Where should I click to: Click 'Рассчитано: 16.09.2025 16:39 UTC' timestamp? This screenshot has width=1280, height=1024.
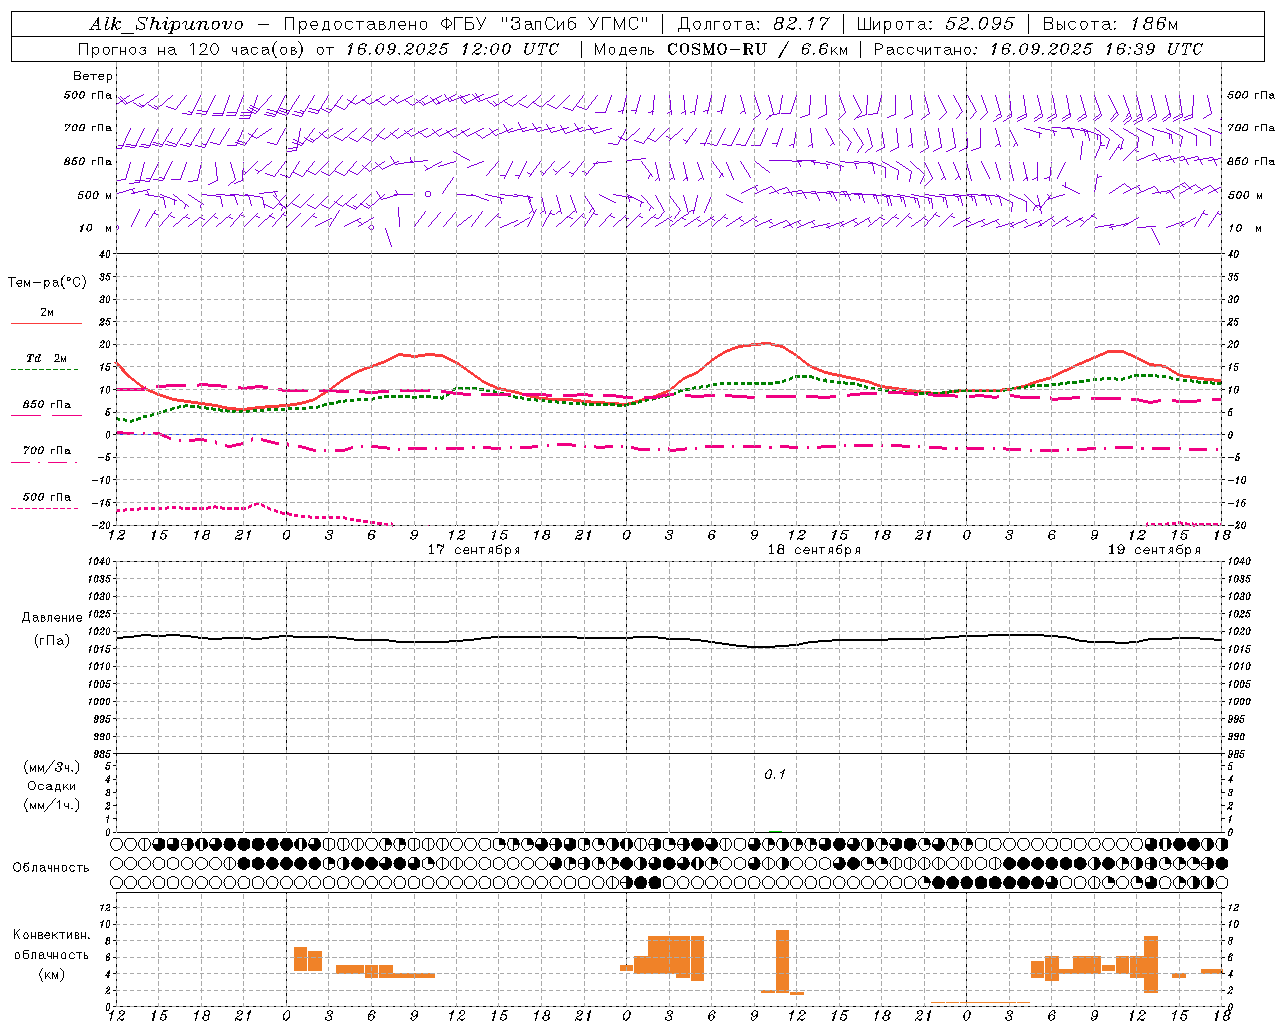pyautogui.click(x=1038, y=49)
